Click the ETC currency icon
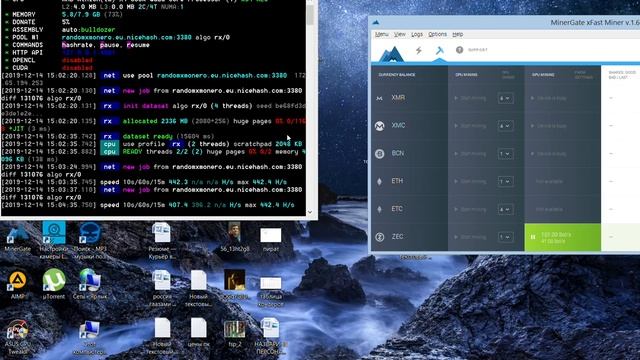The width and height of the screenshot is (640, 360). (x=379, y=209)
